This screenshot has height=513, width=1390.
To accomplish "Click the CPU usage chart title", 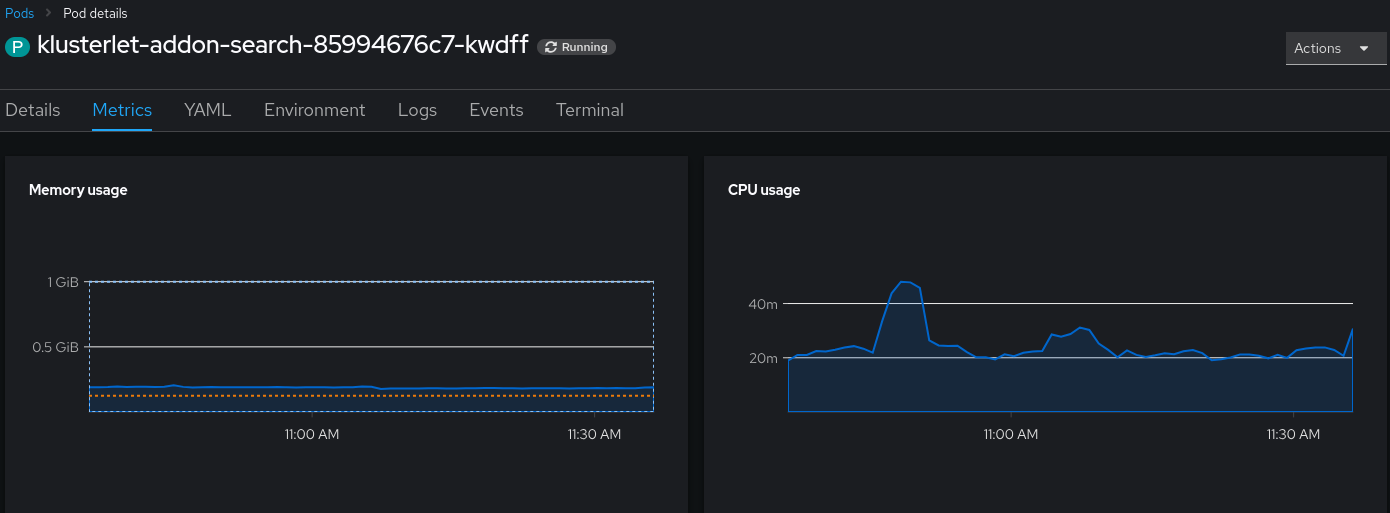I will point(764,190).
